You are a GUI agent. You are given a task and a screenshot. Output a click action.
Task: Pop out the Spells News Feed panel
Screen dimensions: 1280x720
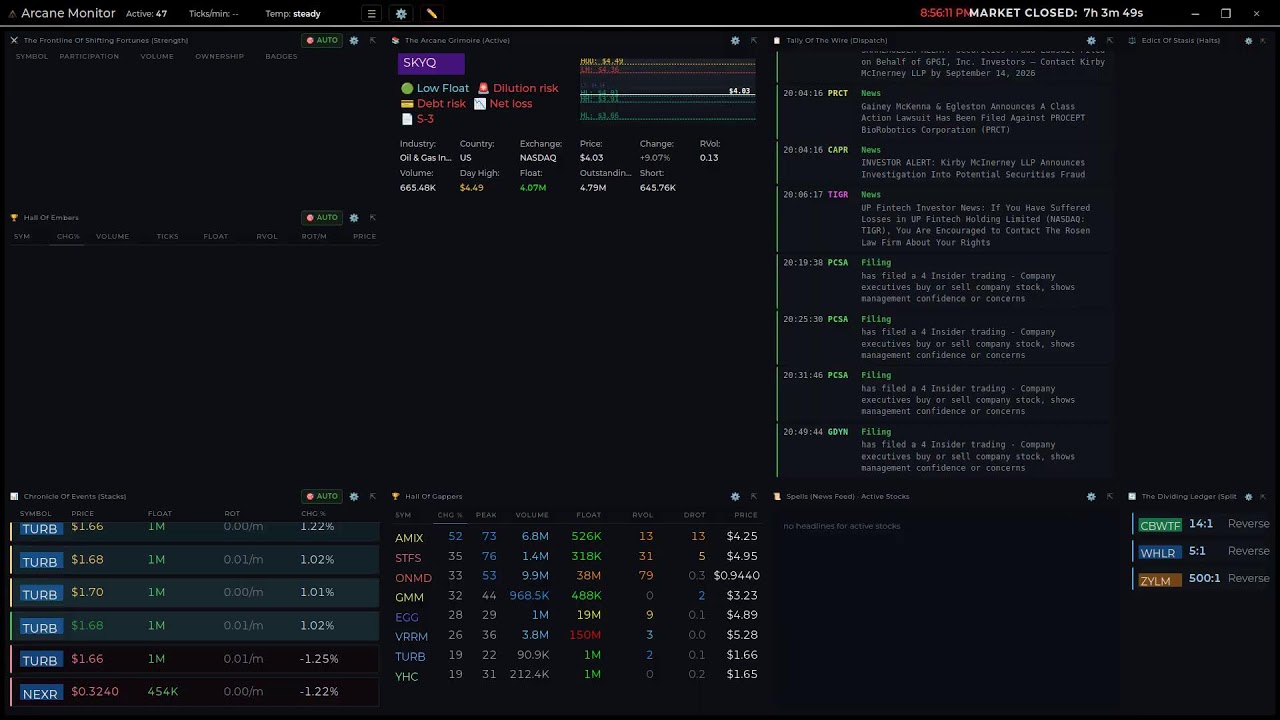(x=1109, y=496)
